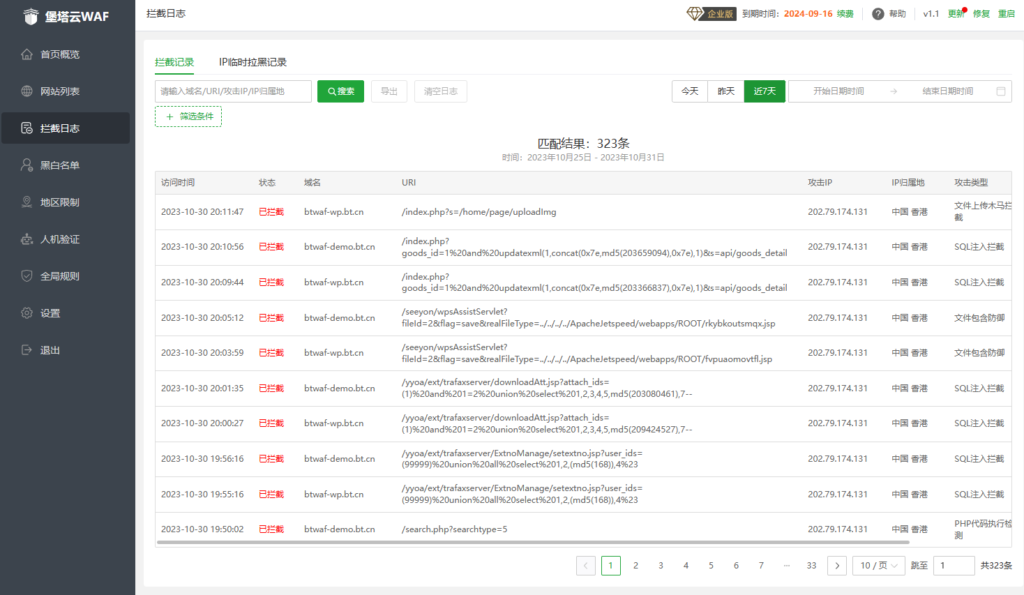
Task: Click the location icon beside 地区限制
Action: coord(27,202)
